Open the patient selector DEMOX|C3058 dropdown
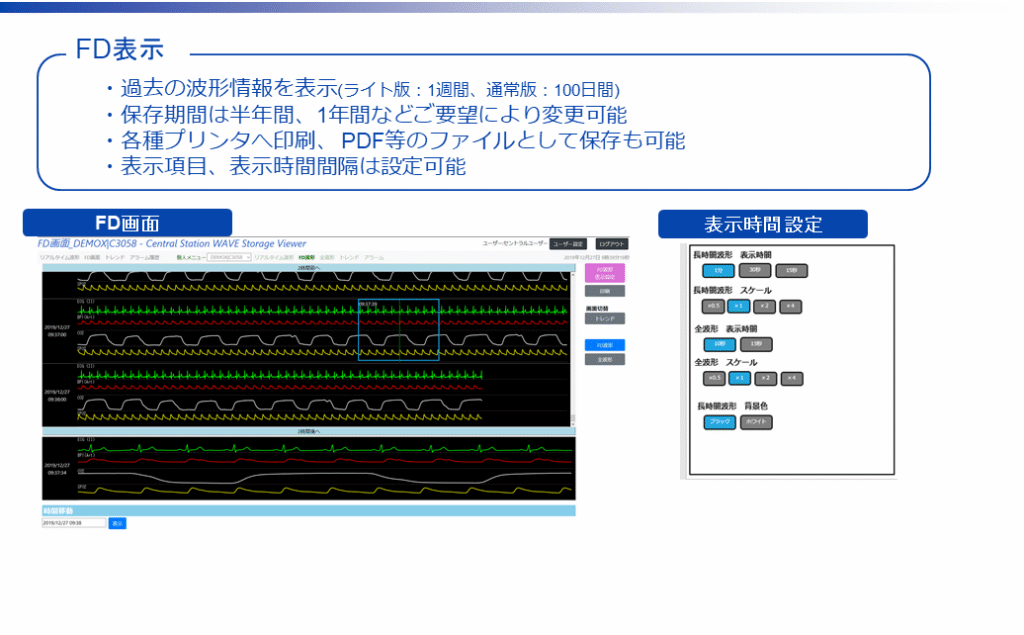Image resolution: width=1024 pixels, height=635 pixels. (x=229, y=257)
